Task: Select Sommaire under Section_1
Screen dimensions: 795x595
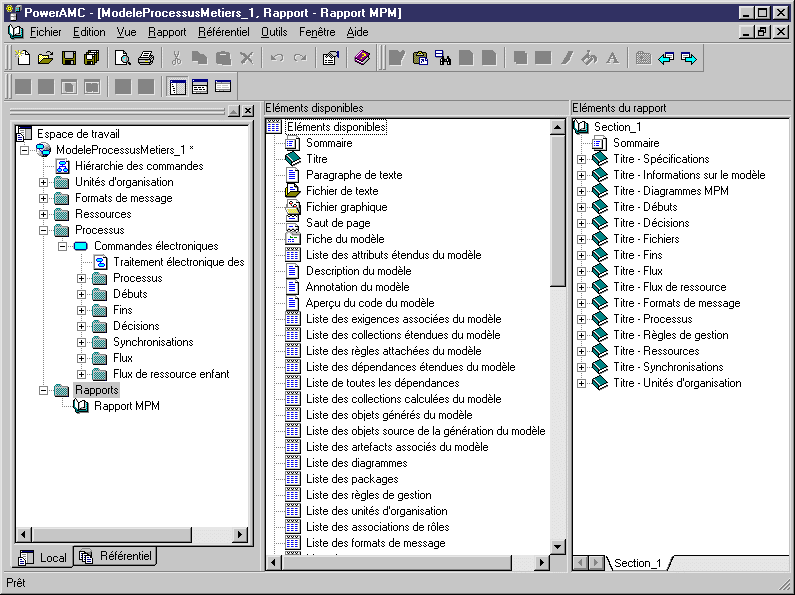Action: [636, 143]
